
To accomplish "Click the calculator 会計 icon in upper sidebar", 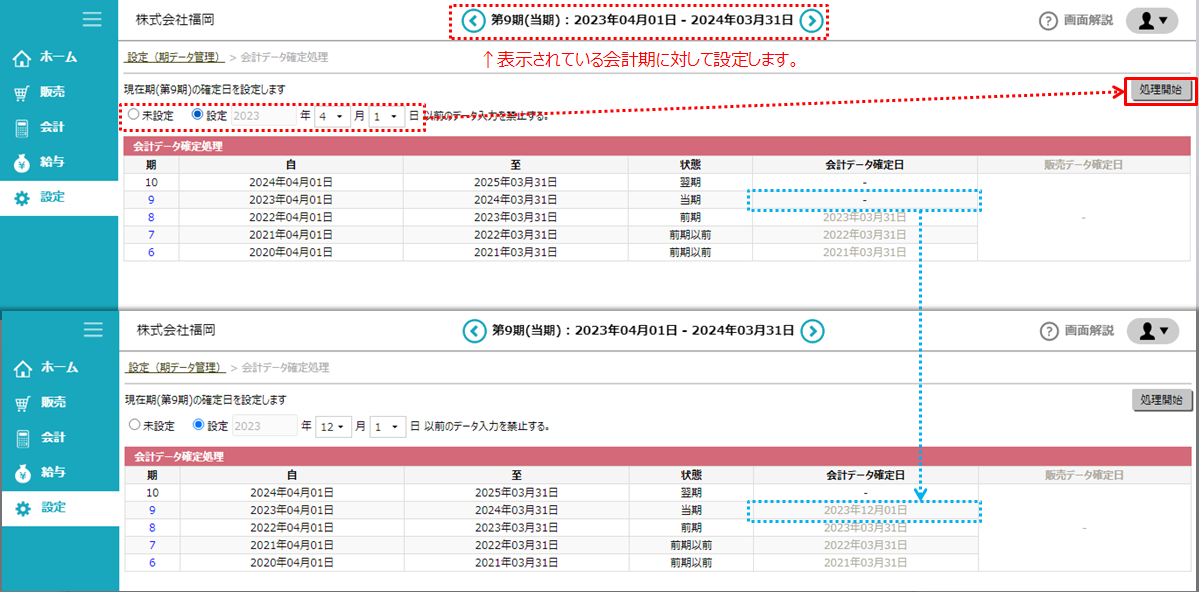I will coord(22,128).
